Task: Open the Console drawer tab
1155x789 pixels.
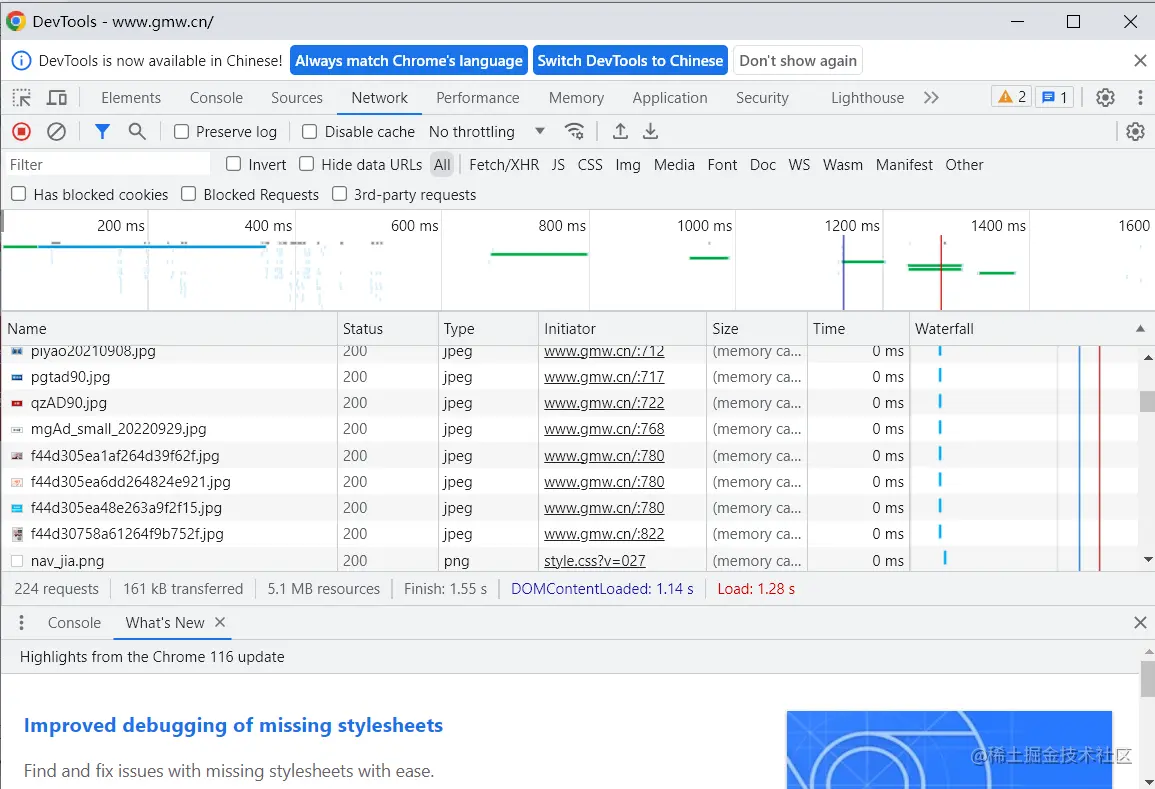Action: pos(74,622)
